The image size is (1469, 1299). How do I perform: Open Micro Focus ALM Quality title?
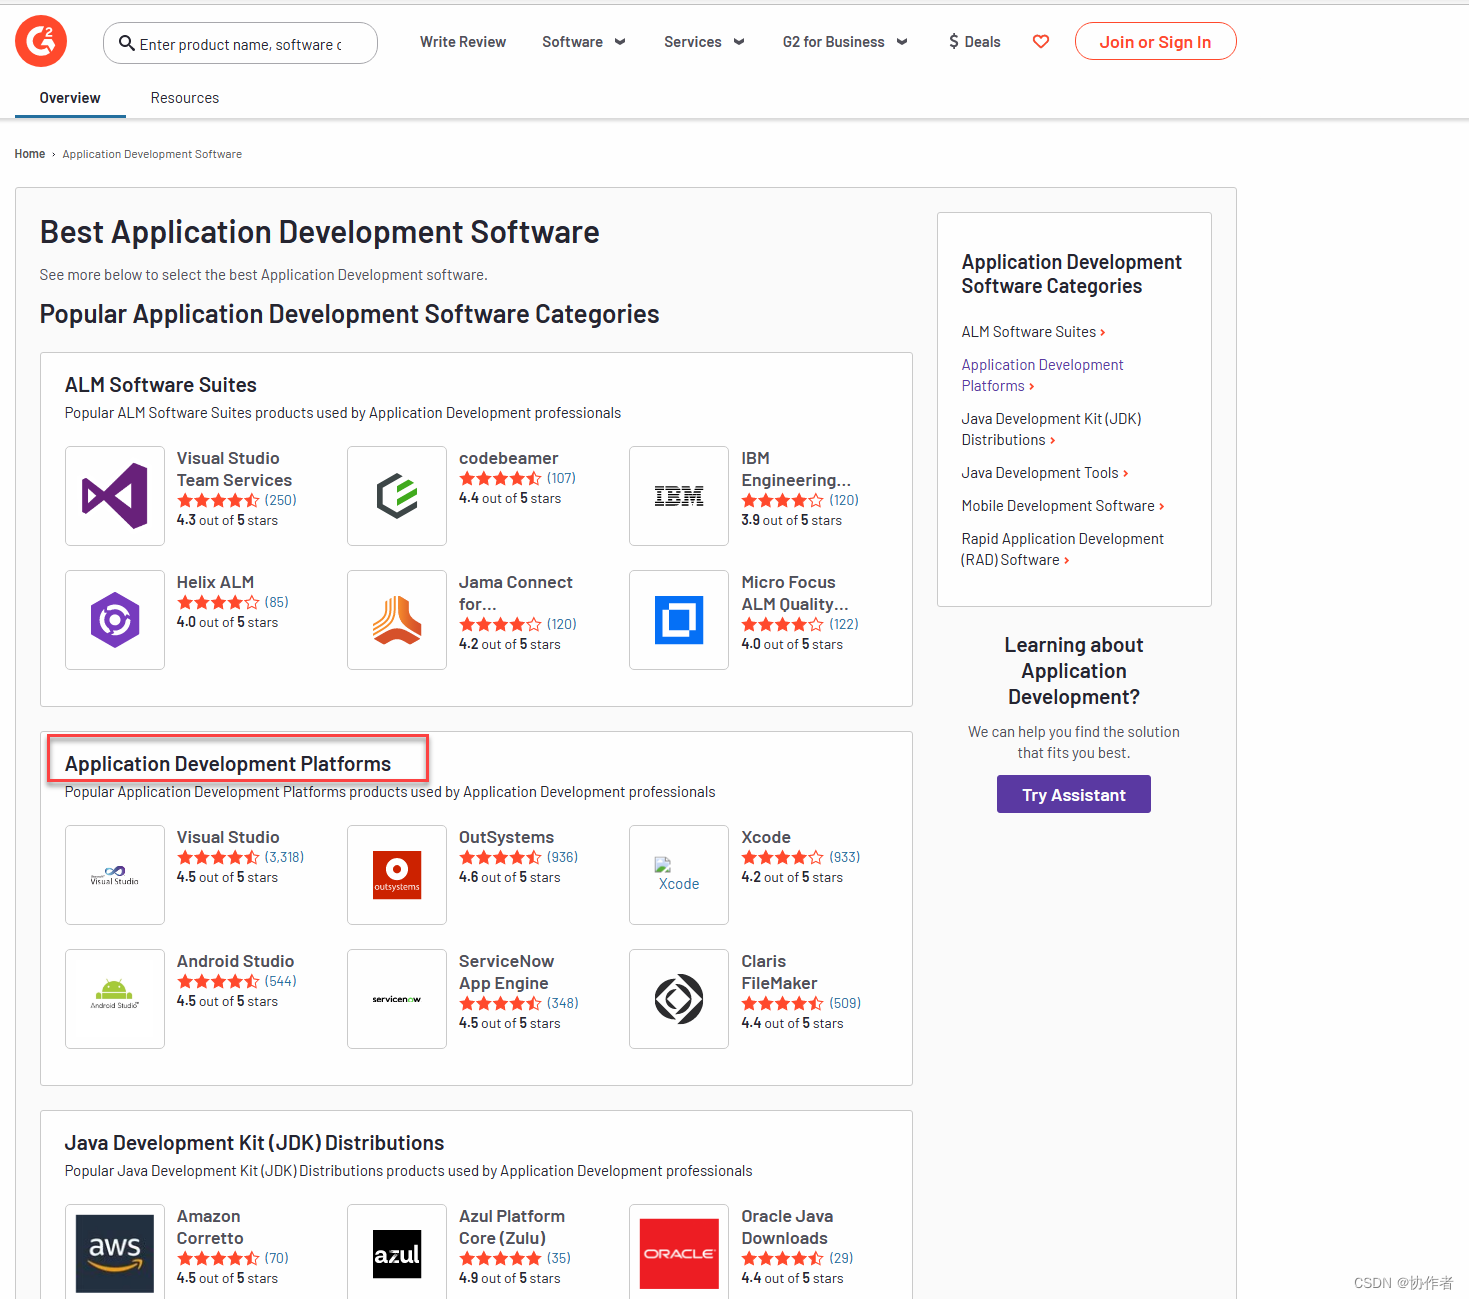click(x=795, y=593)
